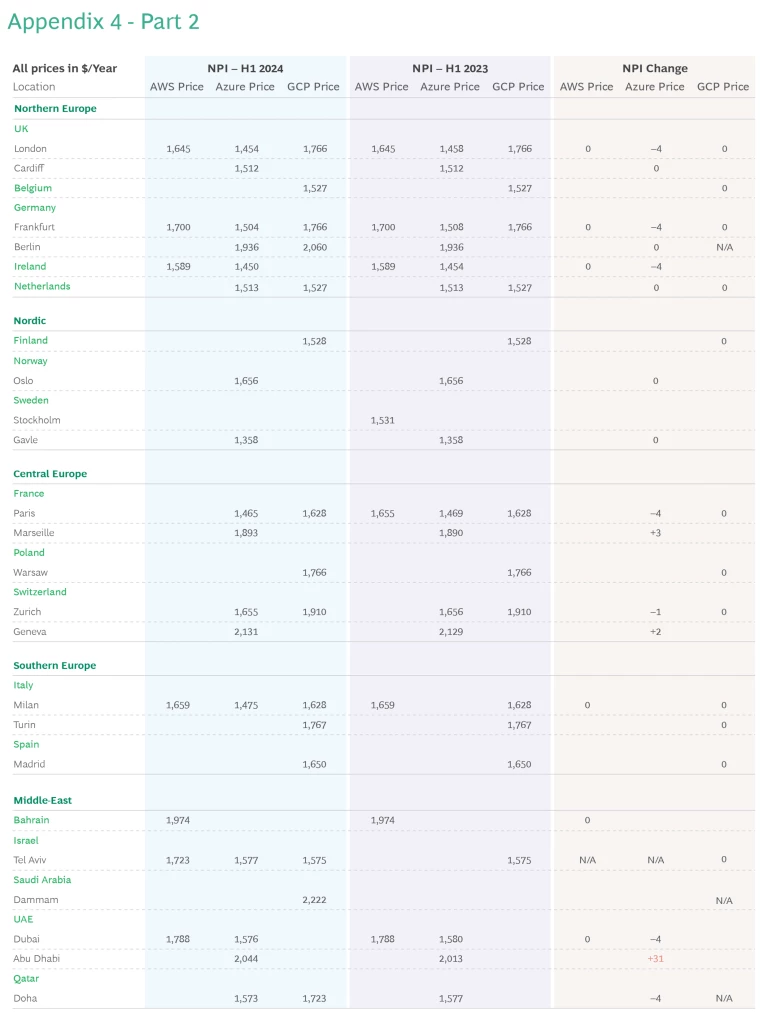Select the Frankfurt row label
This screenshot has height=1026, width=768.
click(35, 227)
